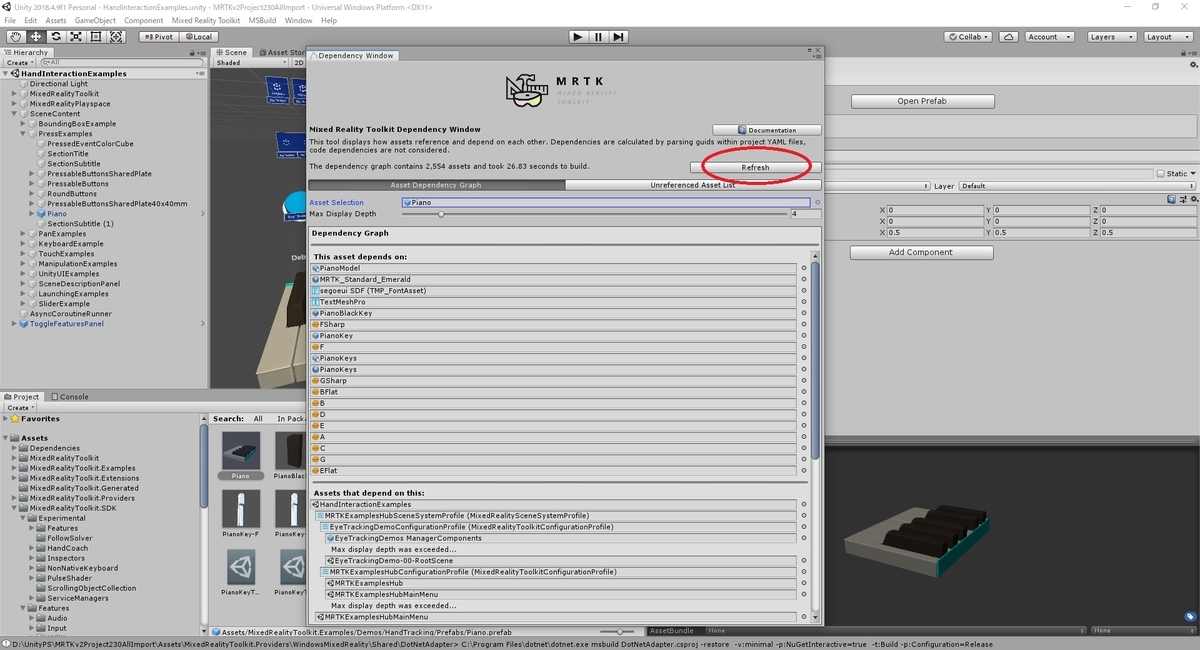
Task: Select the Move tool in the toolbar
Action: coord(35,36)
